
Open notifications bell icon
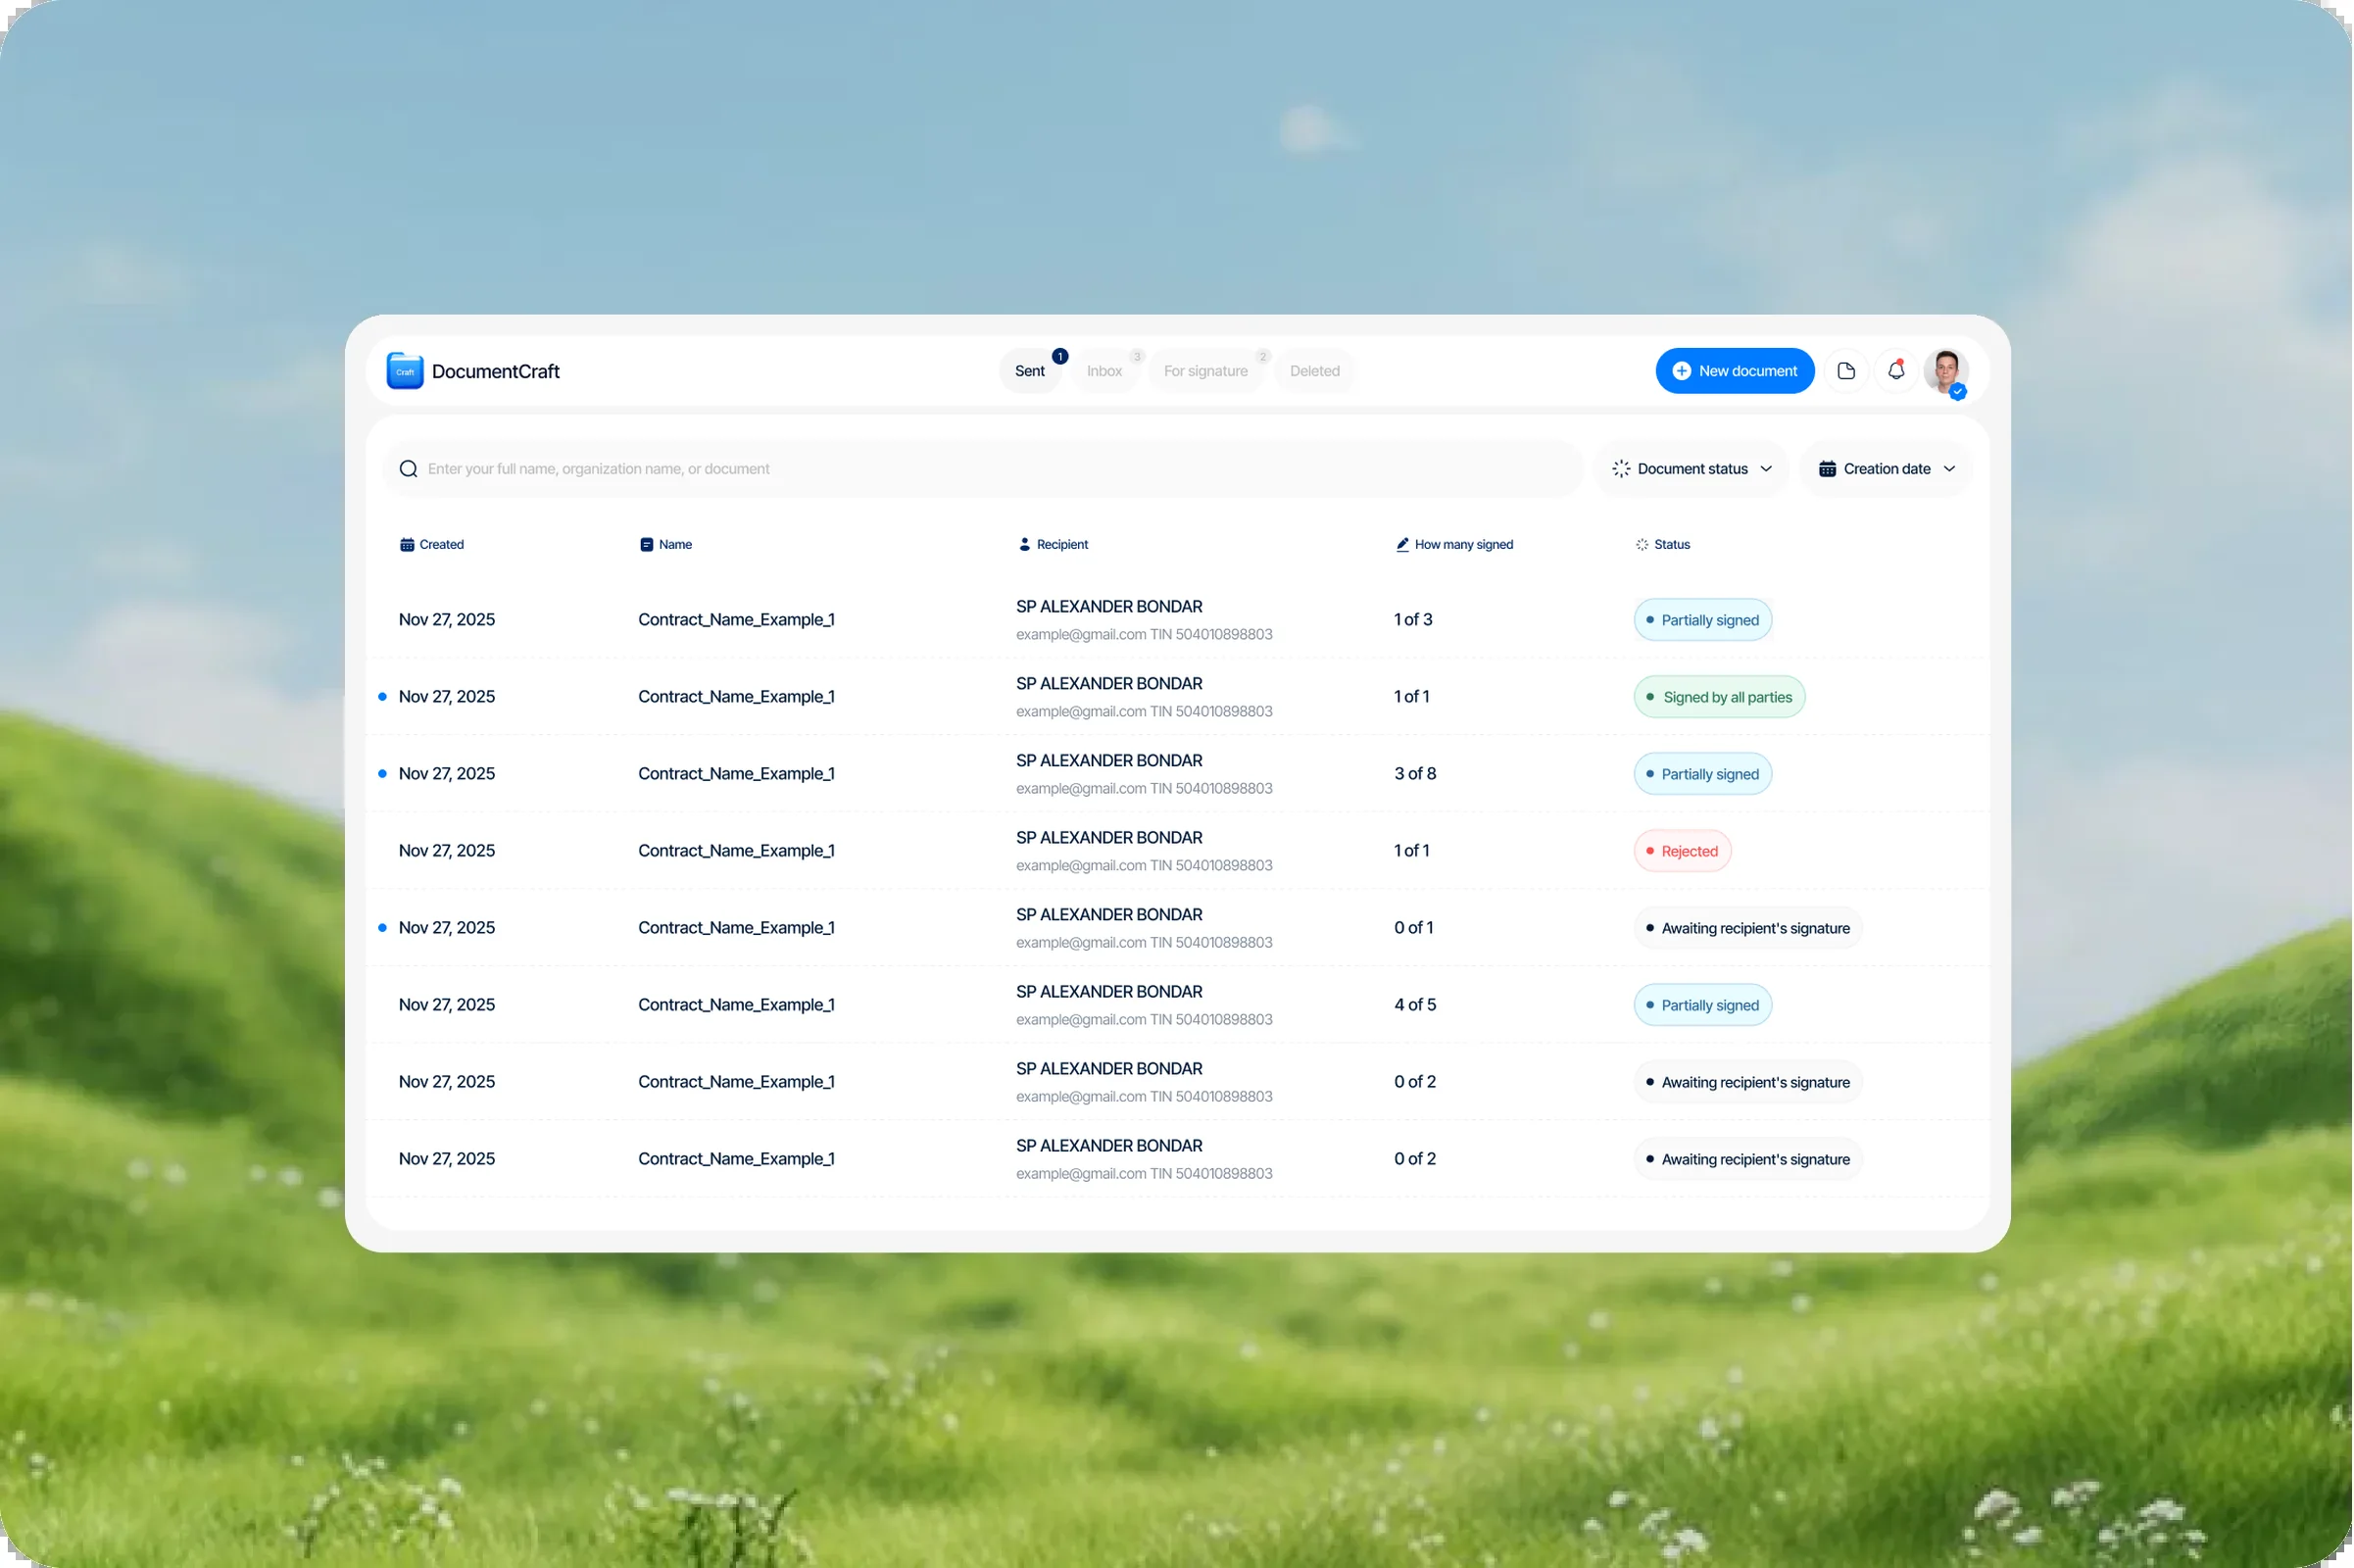coord(1896,371)
